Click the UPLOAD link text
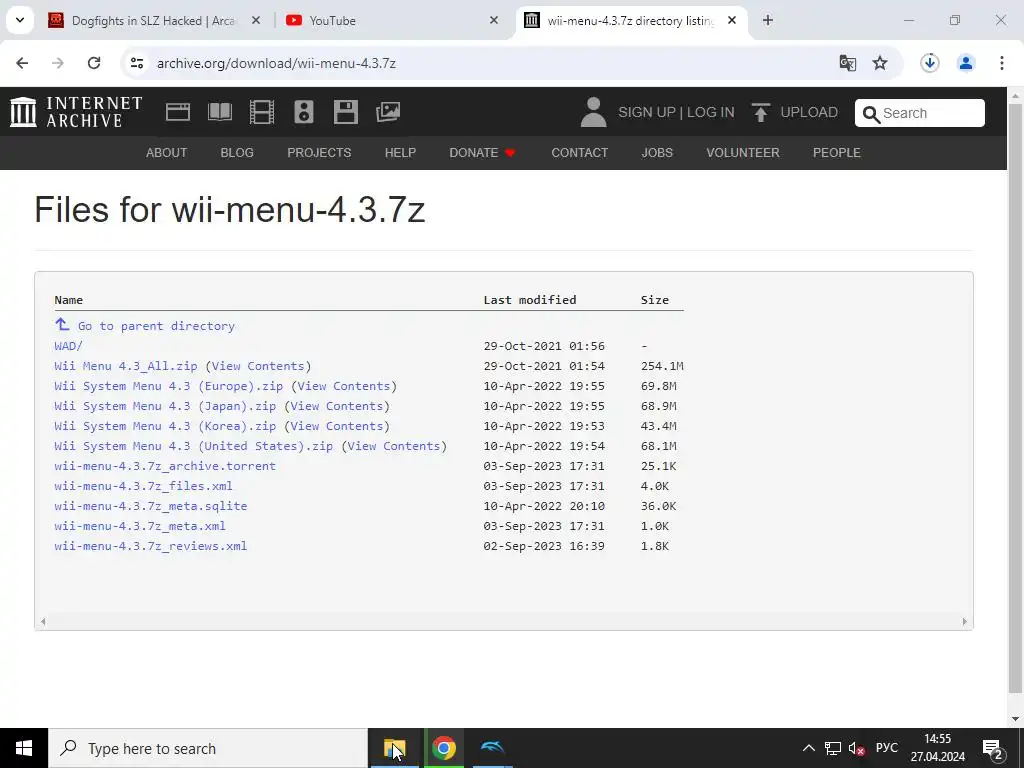 809,112
